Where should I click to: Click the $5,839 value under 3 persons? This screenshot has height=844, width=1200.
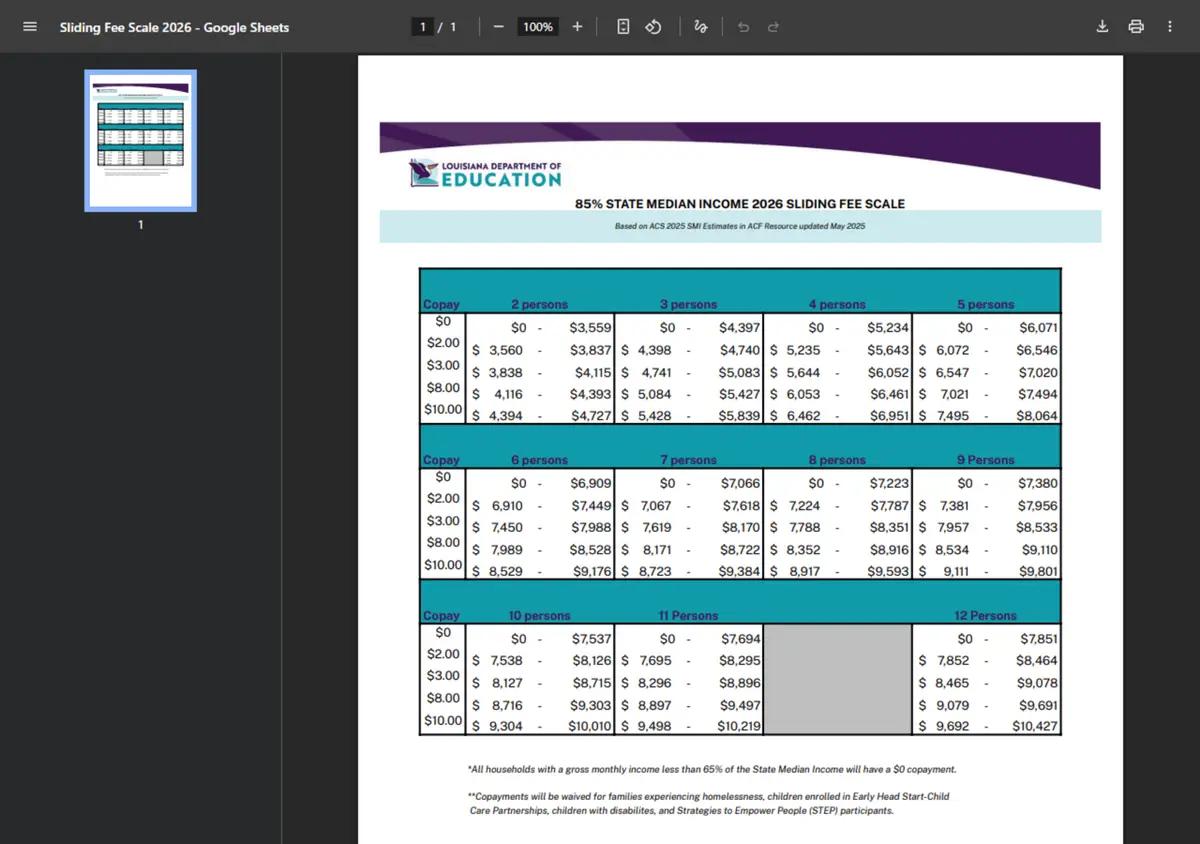coord(739,416)
